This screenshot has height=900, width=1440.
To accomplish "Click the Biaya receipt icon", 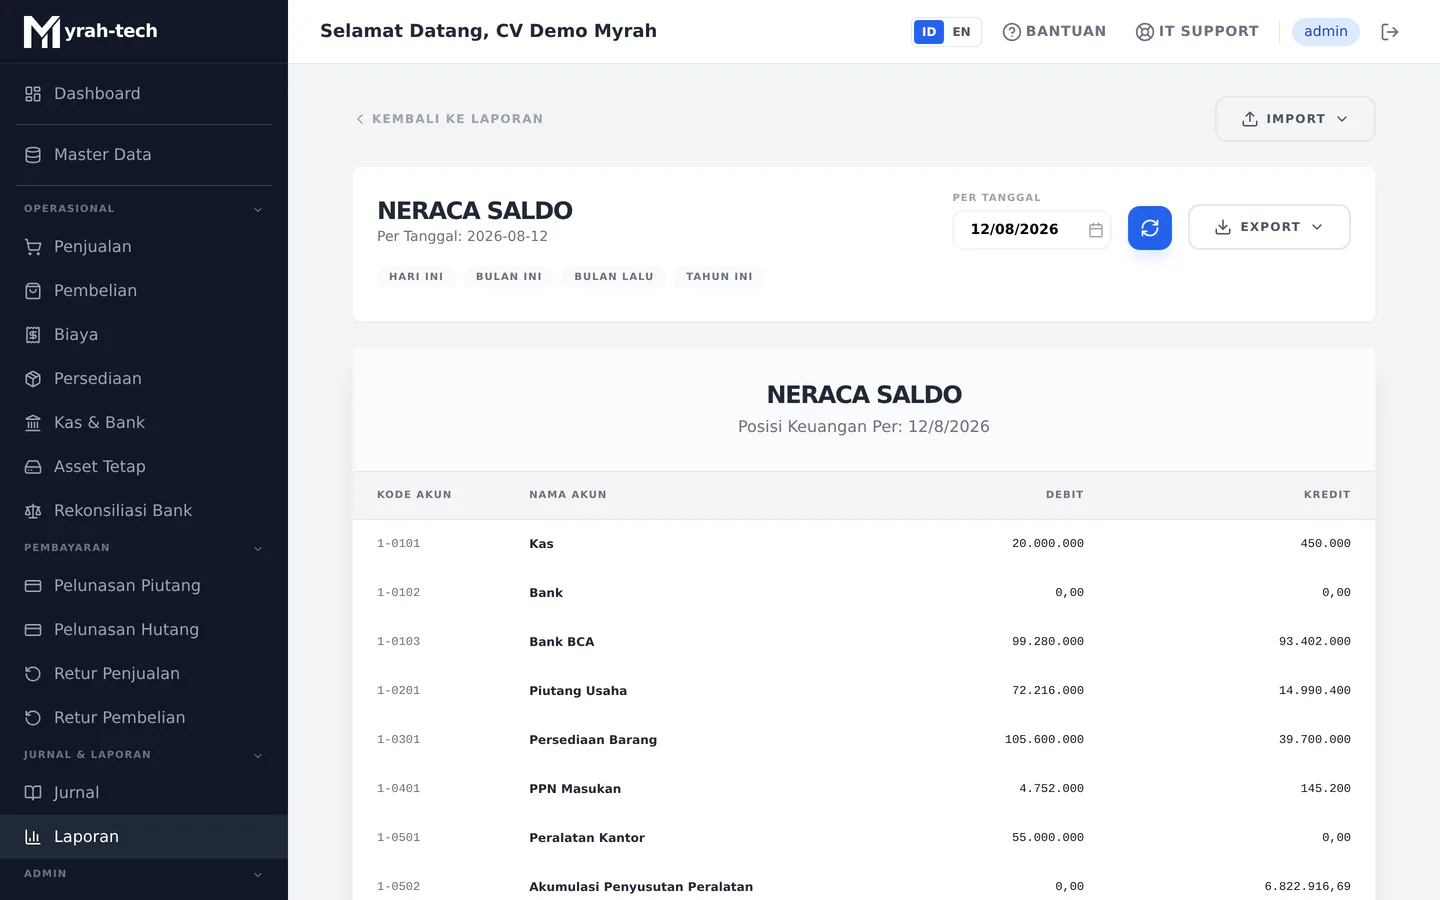I will (33, 335).
